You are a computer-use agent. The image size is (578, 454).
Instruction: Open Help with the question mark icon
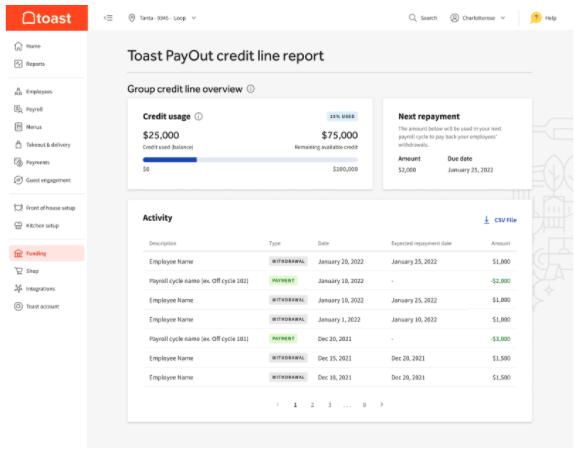coord(536,18)
